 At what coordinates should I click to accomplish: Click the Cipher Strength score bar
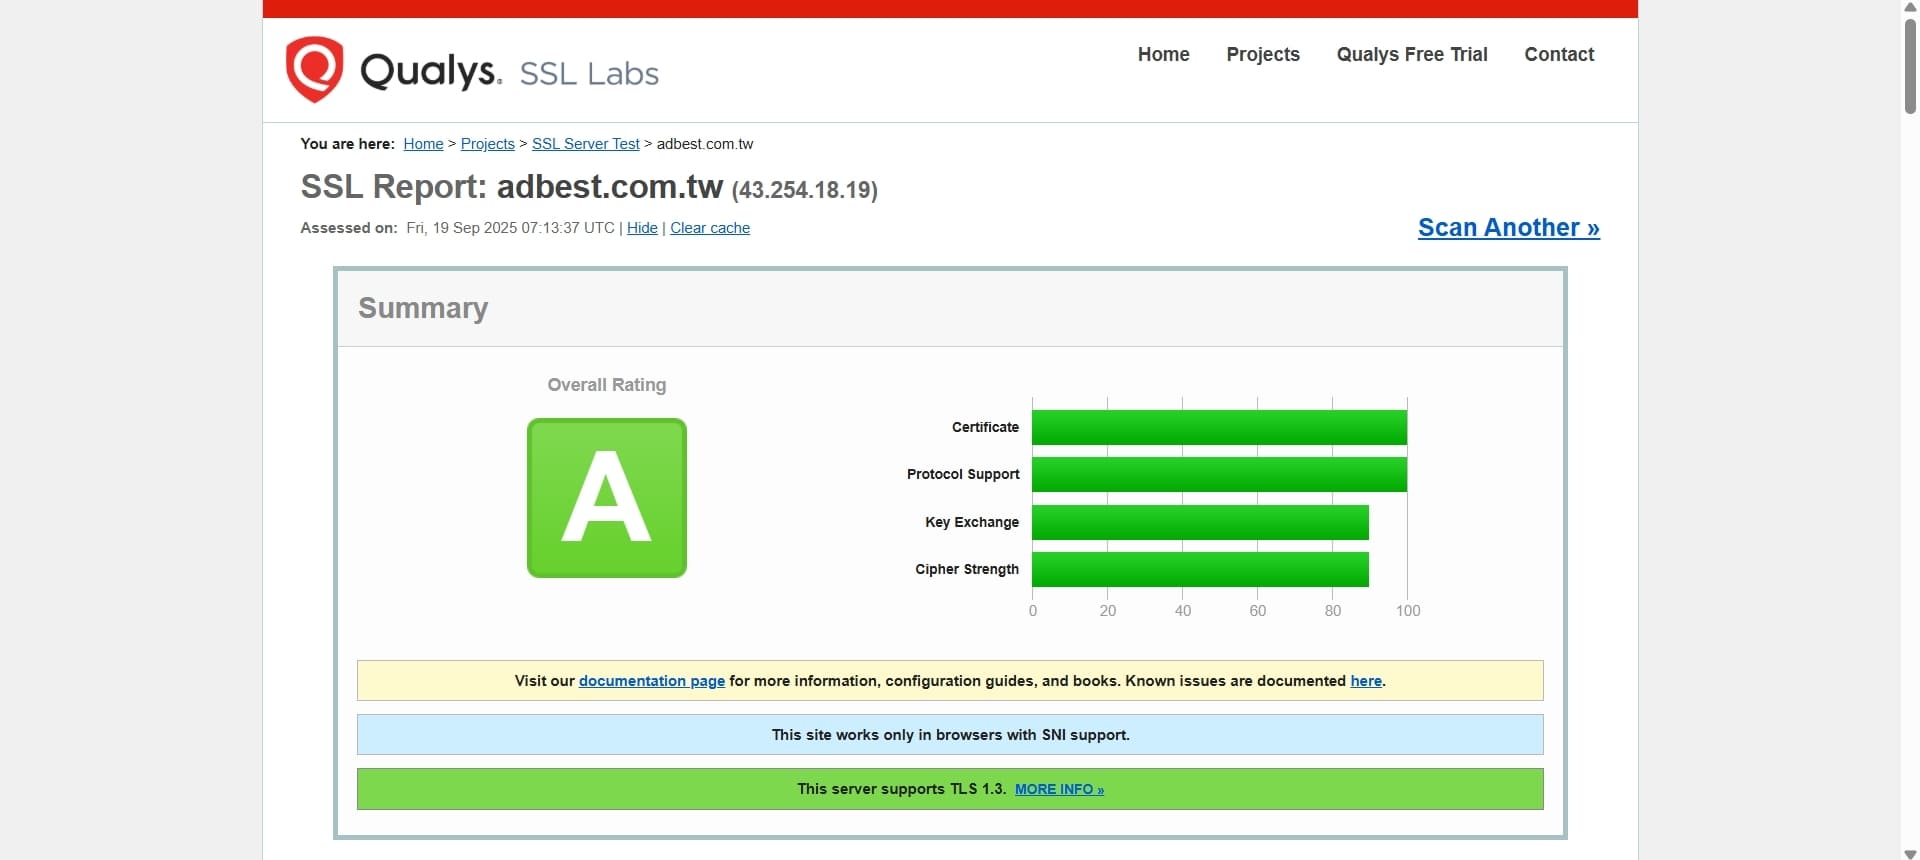pos(1200,569)
